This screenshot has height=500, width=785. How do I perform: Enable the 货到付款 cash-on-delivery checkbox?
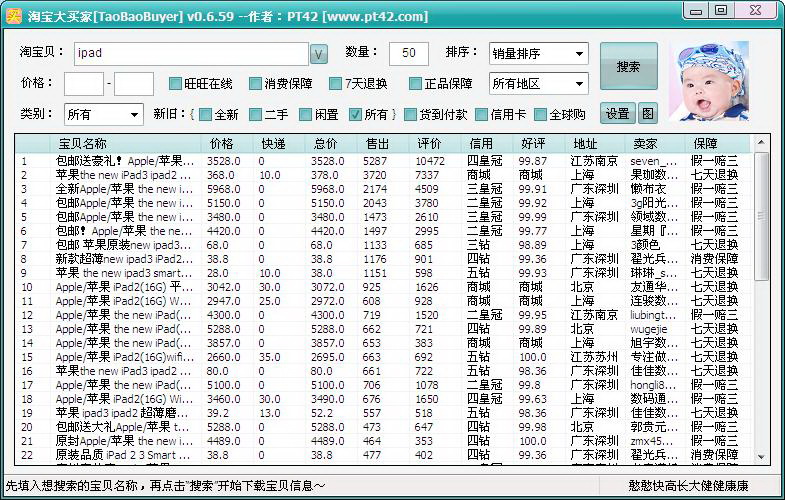pyautogui.click(x=411, y=115)
